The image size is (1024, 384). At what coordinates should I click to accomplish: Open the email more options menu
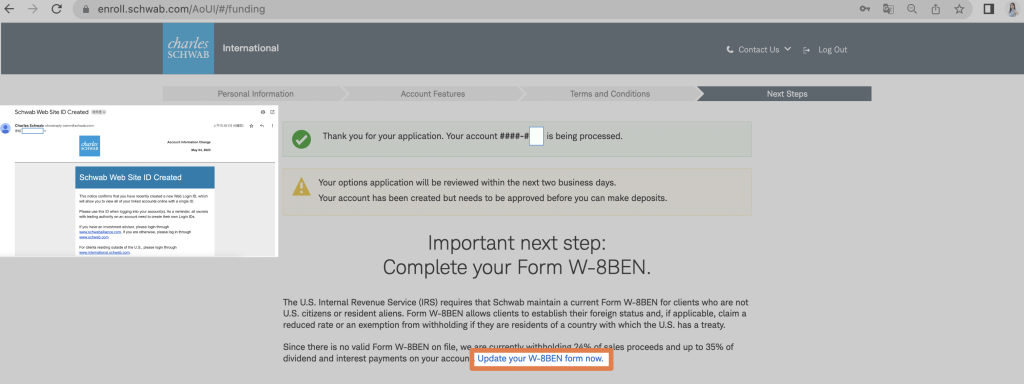[x=272, y=126]
